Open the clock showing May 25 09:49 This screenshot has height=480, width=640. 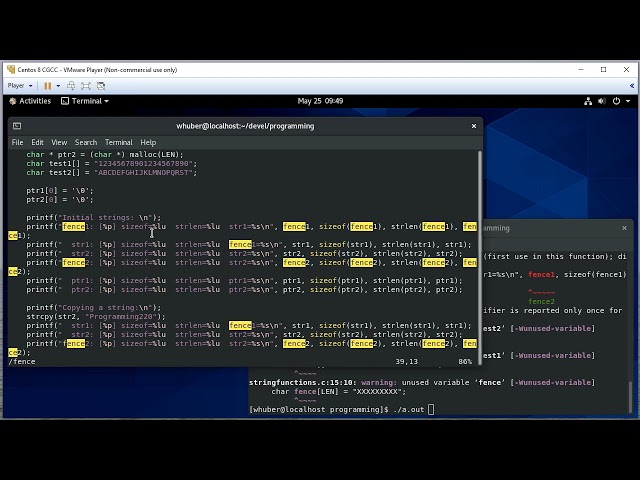click(x=320, y=101)
